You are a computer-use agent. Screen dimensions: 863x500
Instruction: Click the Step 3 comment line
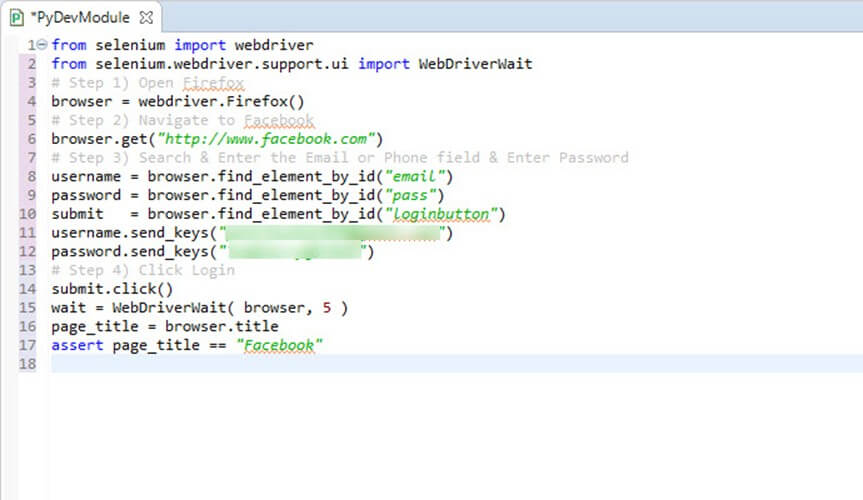(x=340, y=158)
